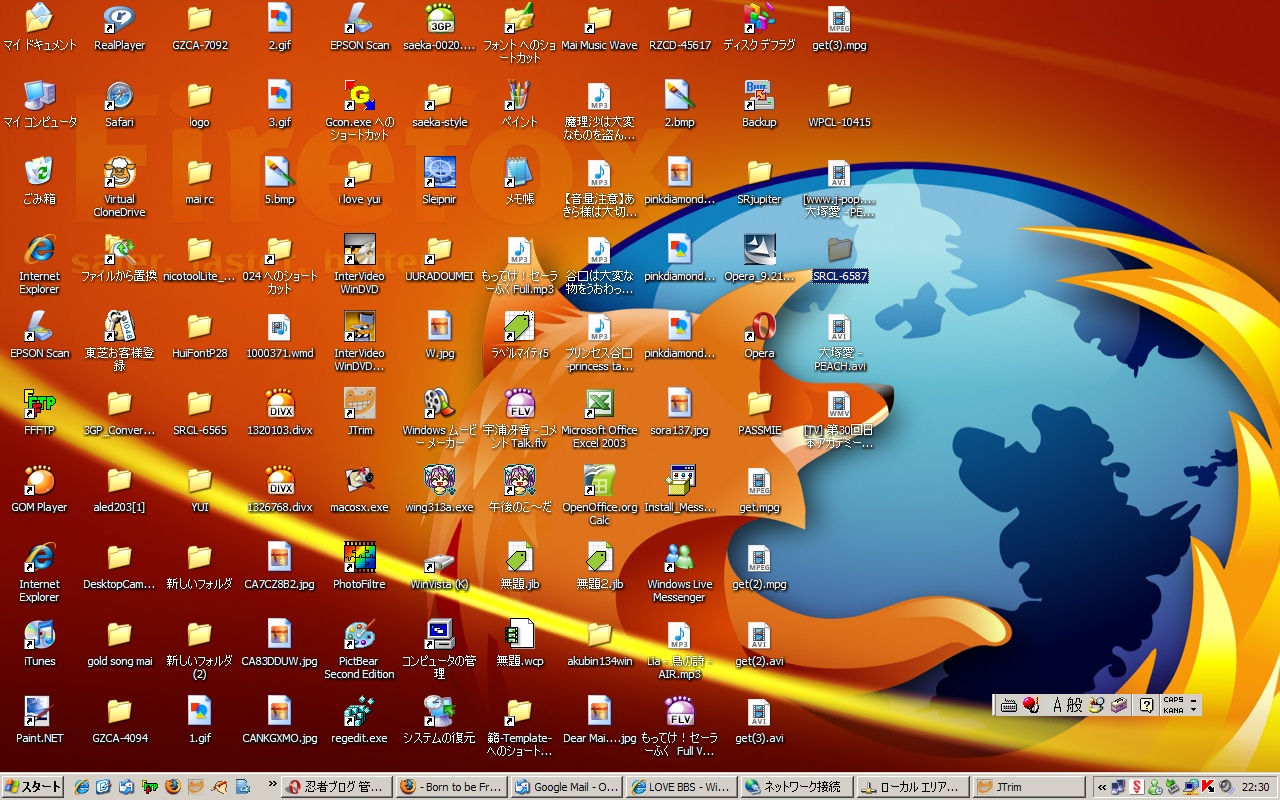Select the WPCL-10415 folder
The width and height of the screenshot is (1280, 800).
(x=839, y=104)
